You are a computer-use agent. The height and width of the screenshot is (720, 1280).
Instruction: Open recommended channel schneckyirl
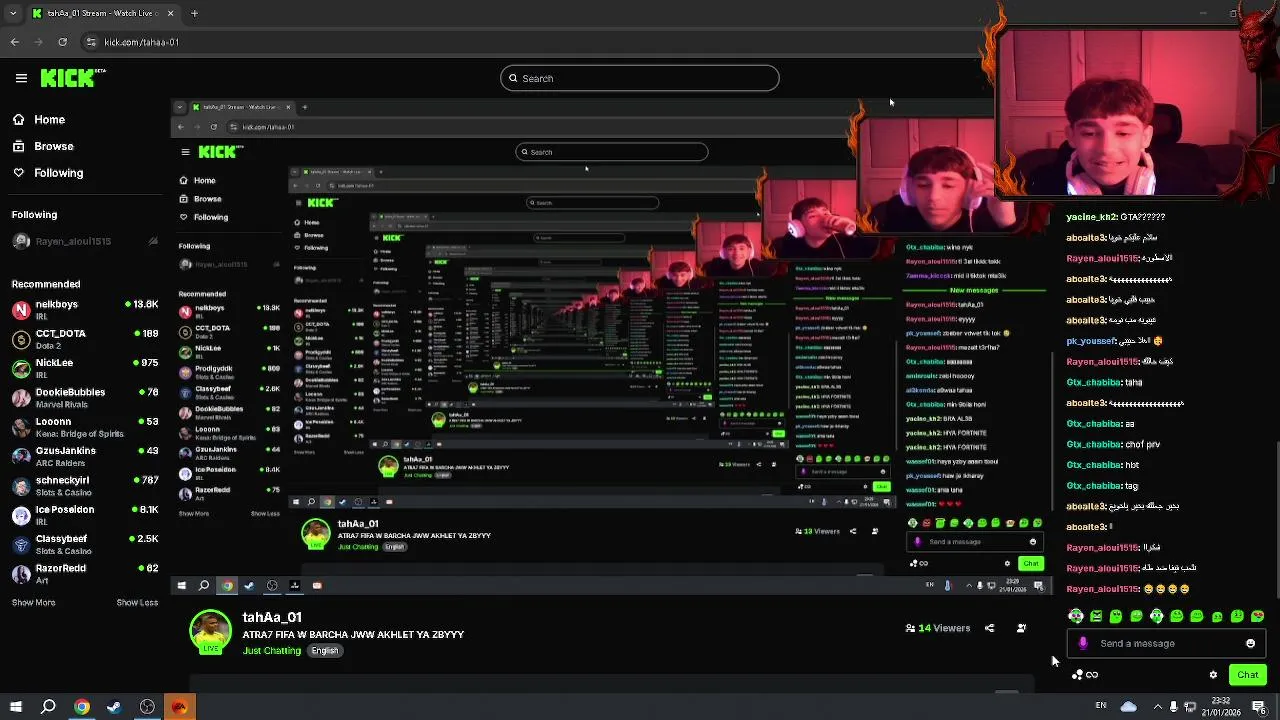(x=84, y=485)
